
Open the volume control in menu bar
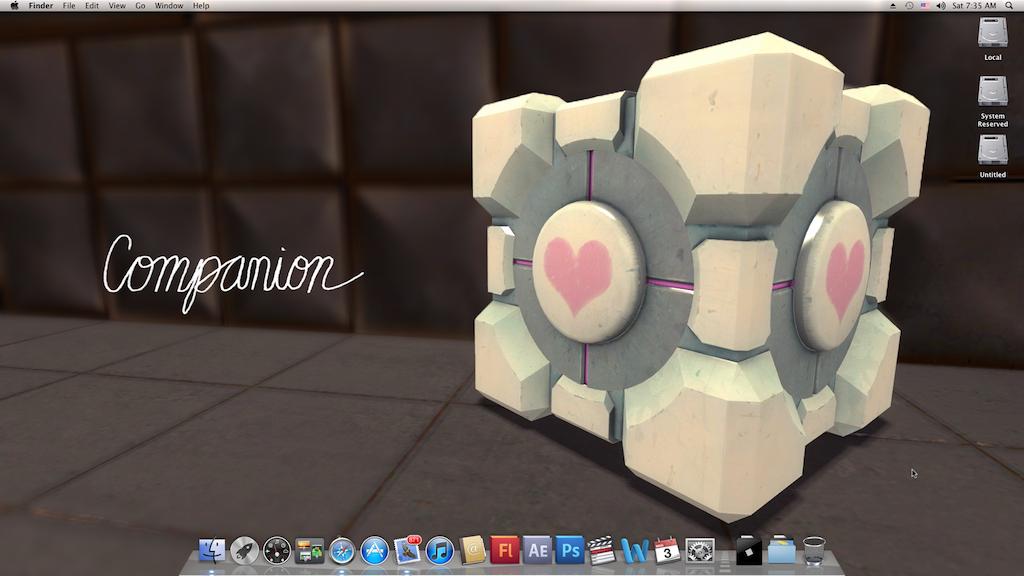coord(941,5)
